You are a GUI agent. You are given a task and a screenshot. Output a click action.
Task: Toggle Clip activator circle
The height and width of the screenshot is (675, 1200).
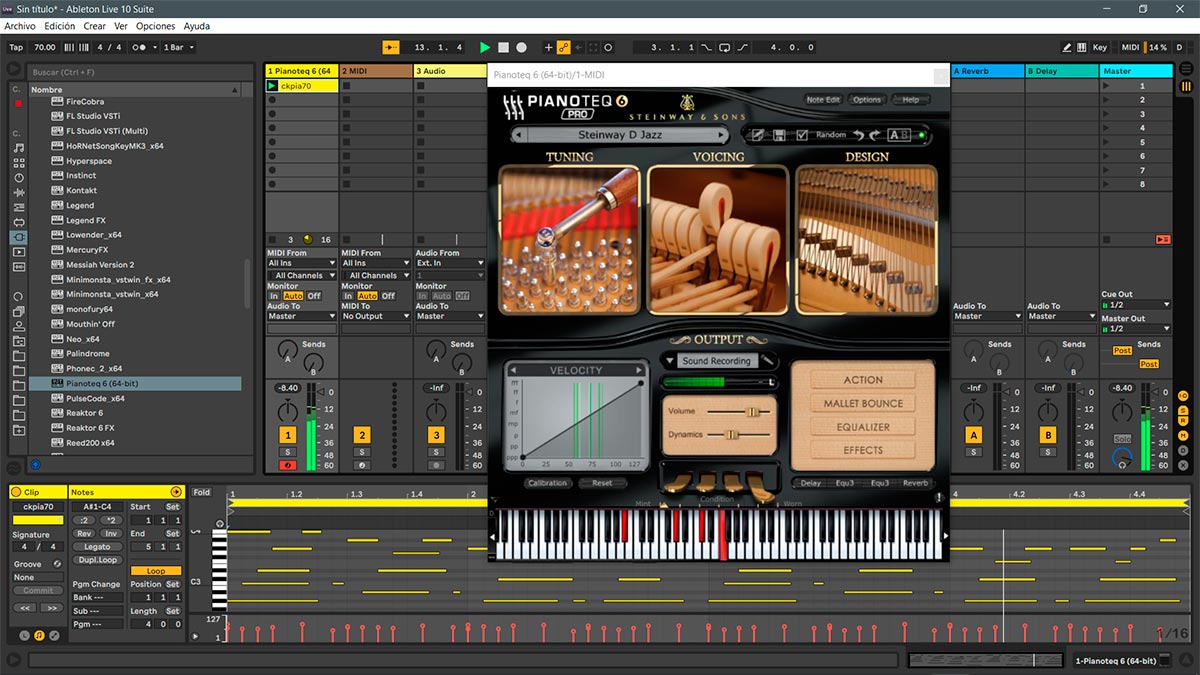[17, 492]
